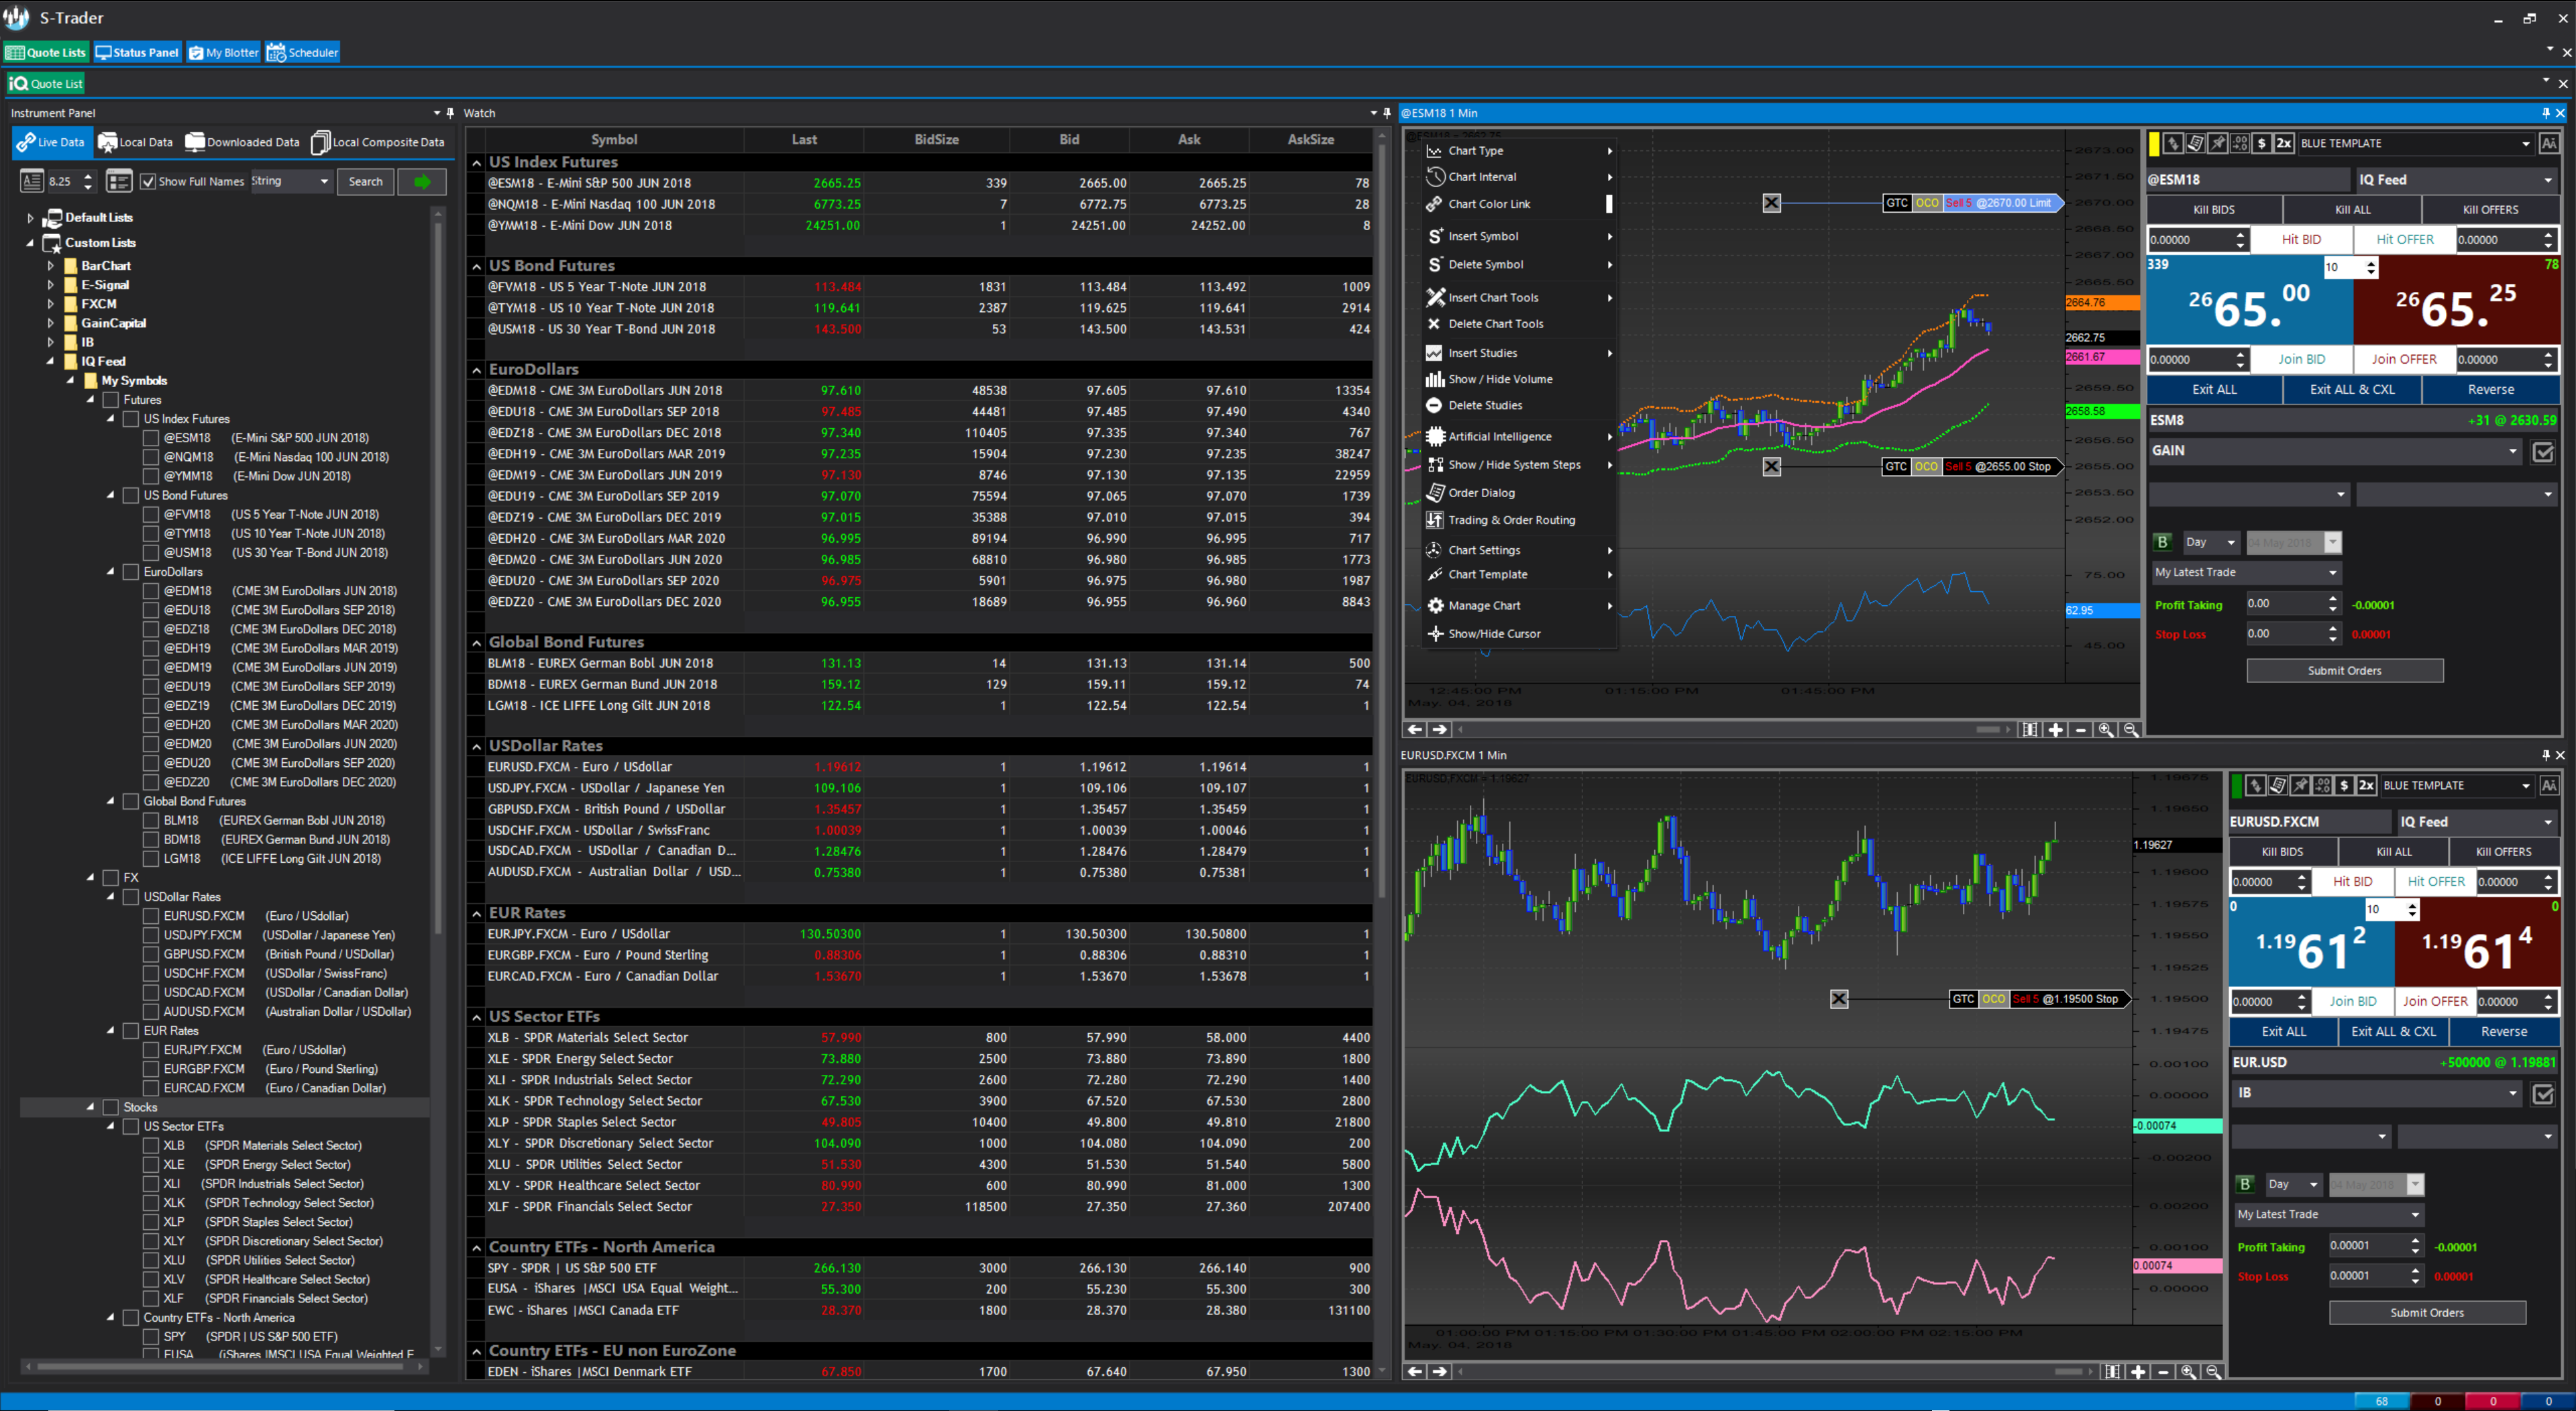
Task: Toggle the checkbox beside GAIN account dropdown
Action: pos(2543,452)
